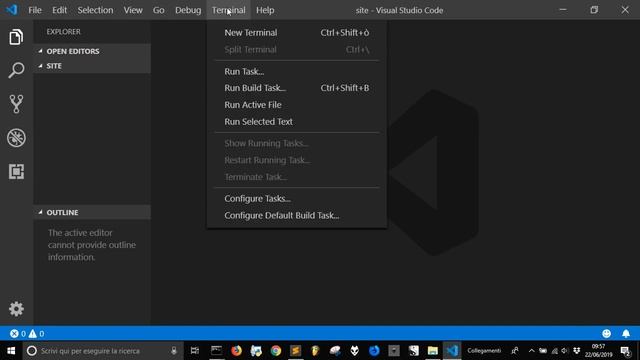The image size is (640, 360).
Task: Open Sublime Text from the taskbar
Action: pyautogui.click(x=296, y=351)
